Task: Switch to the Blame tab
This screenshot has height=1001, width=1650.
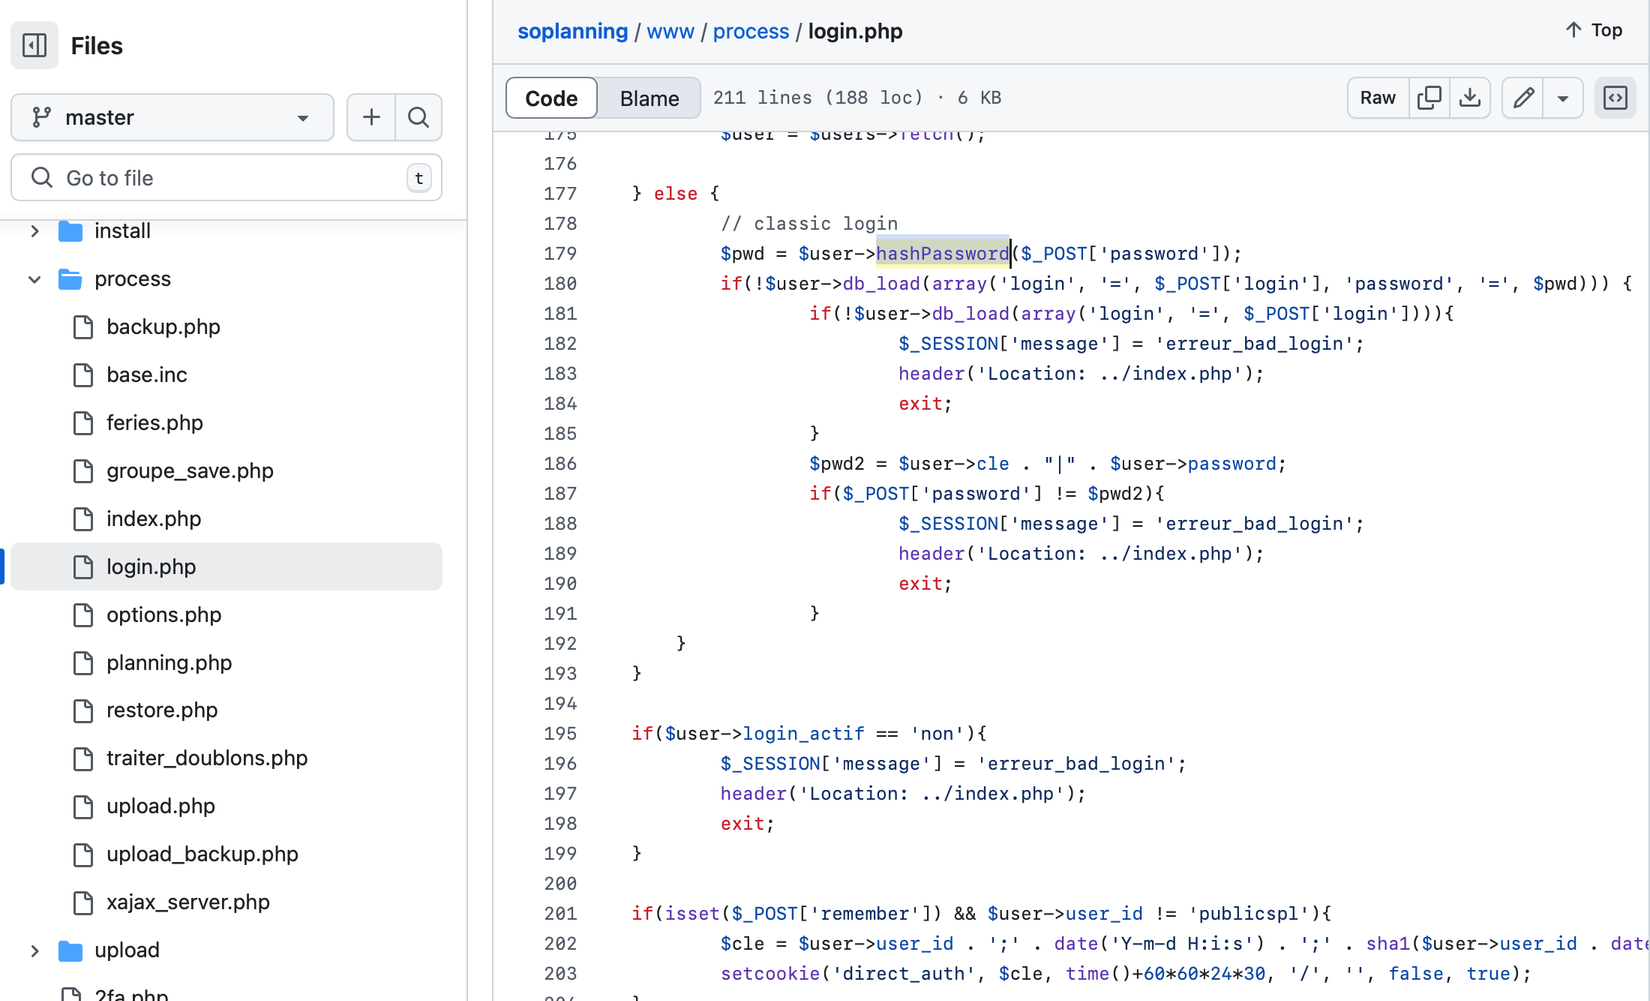Action: click(649, 98)
